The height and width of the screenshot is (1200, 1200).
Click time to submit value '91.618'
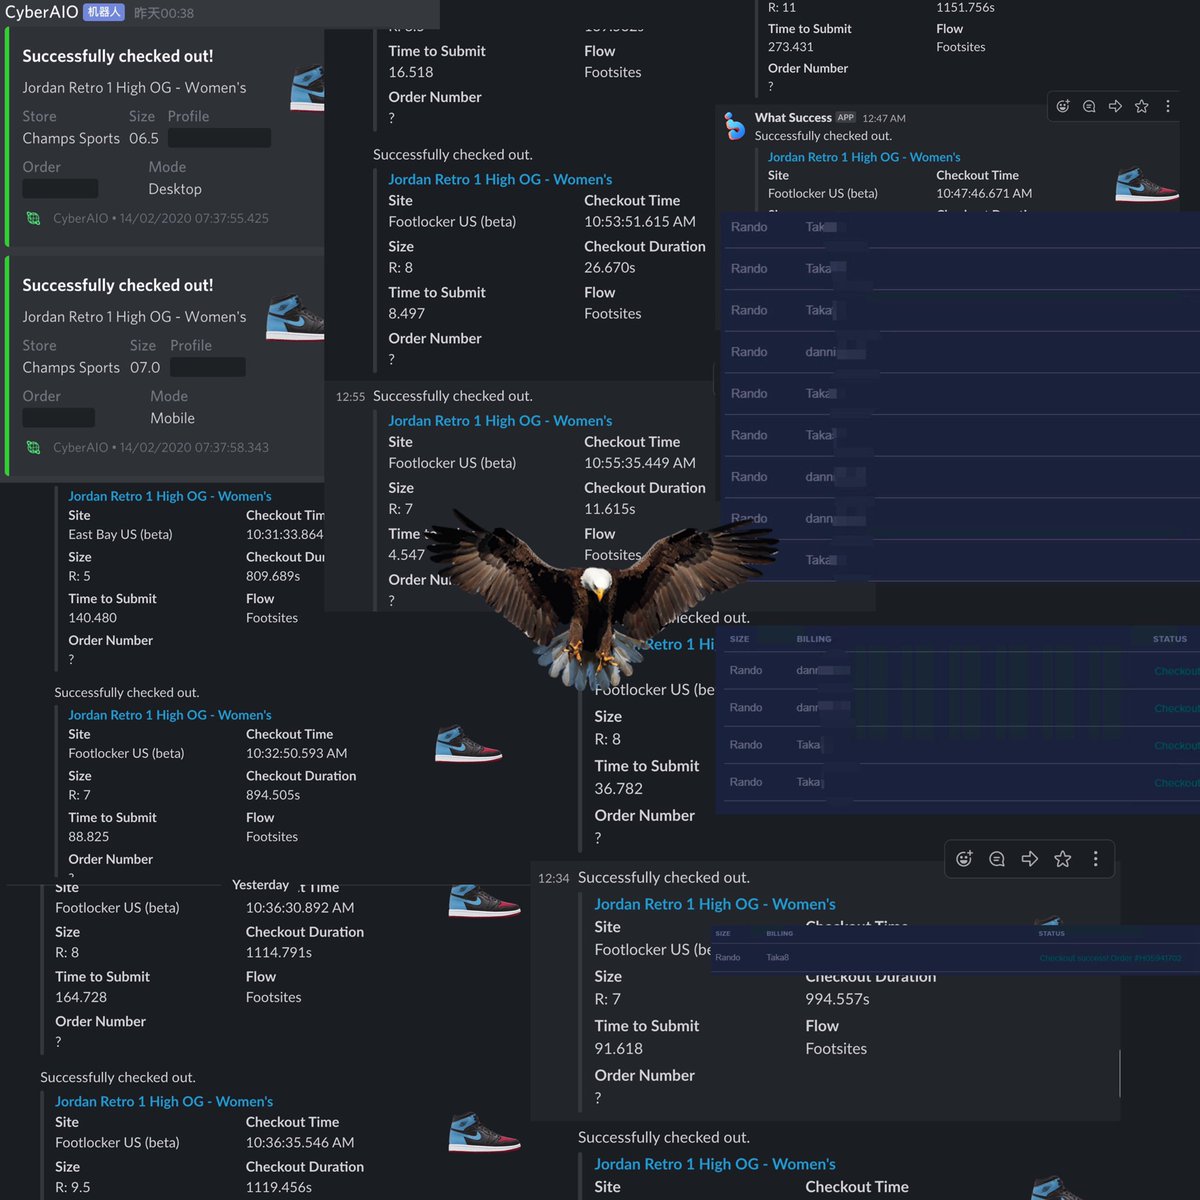point(619,1049)
